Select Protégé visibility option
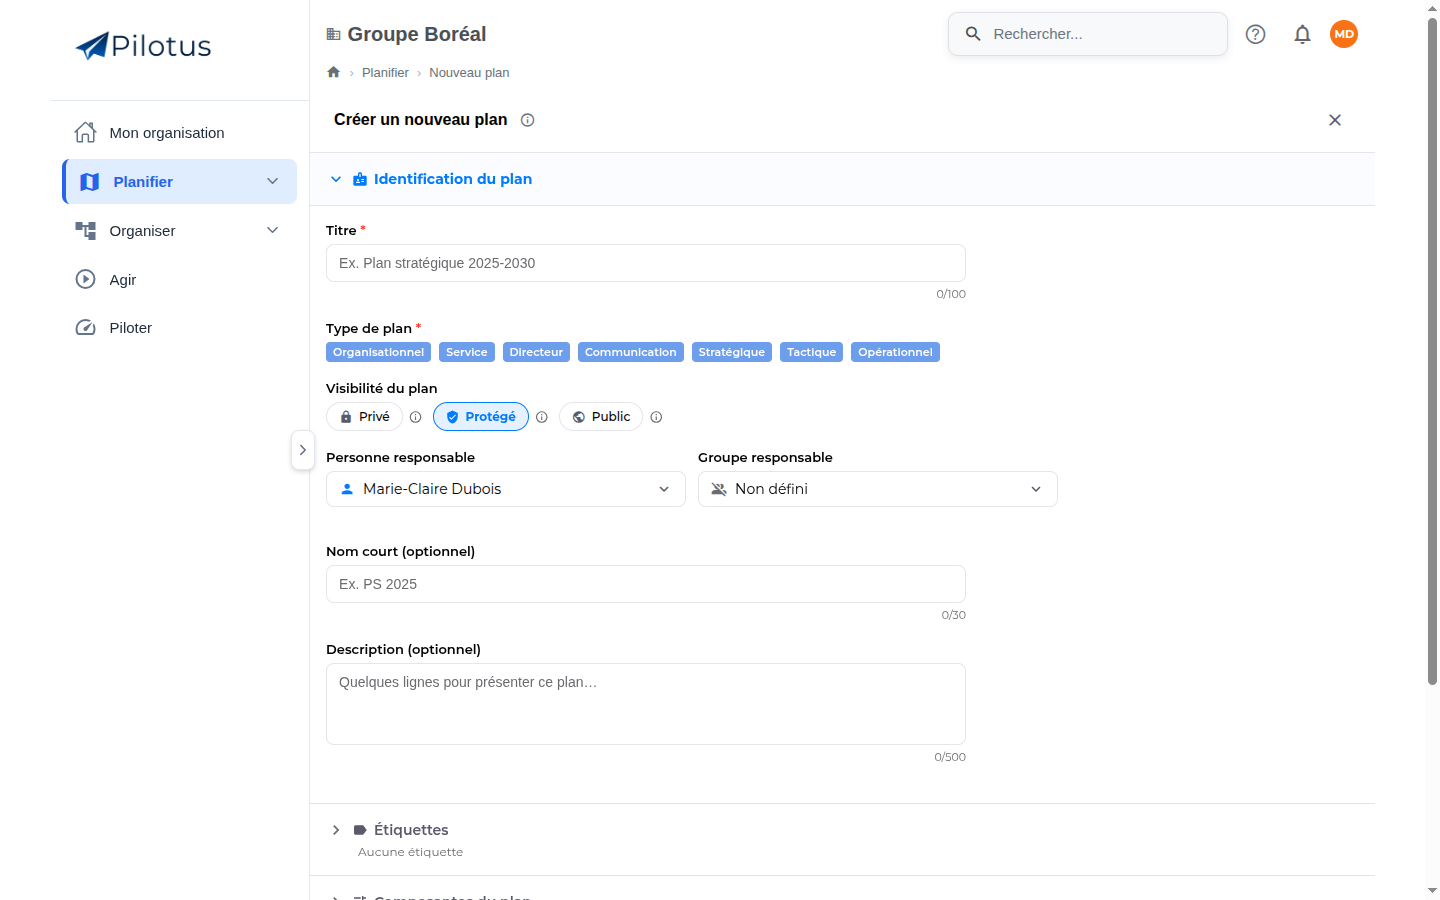 coord(481,417)
